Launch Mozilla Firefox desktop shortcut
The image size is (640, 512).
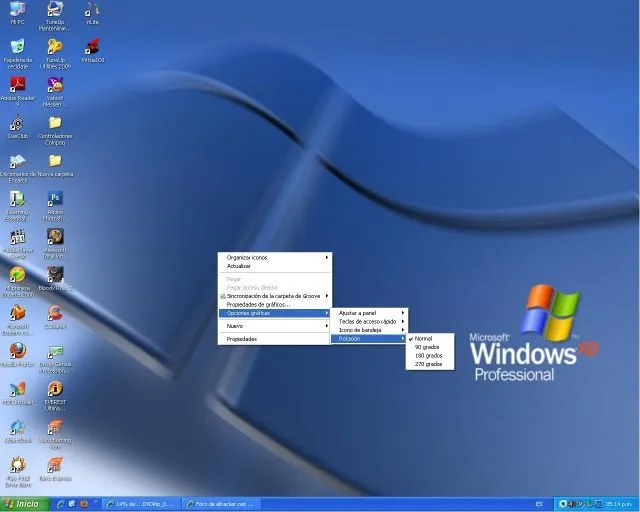(x=18, y=354)
